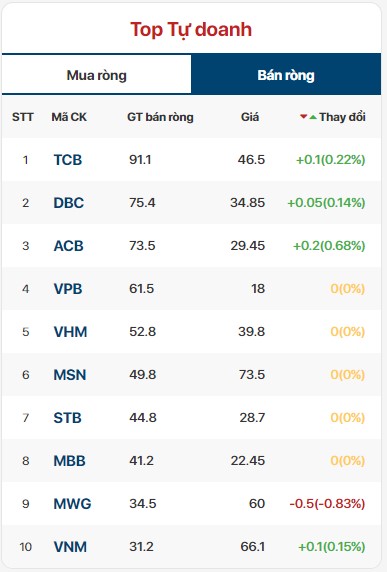Open the TCB stock link
The image size is (387, 572).
point(68,160)
